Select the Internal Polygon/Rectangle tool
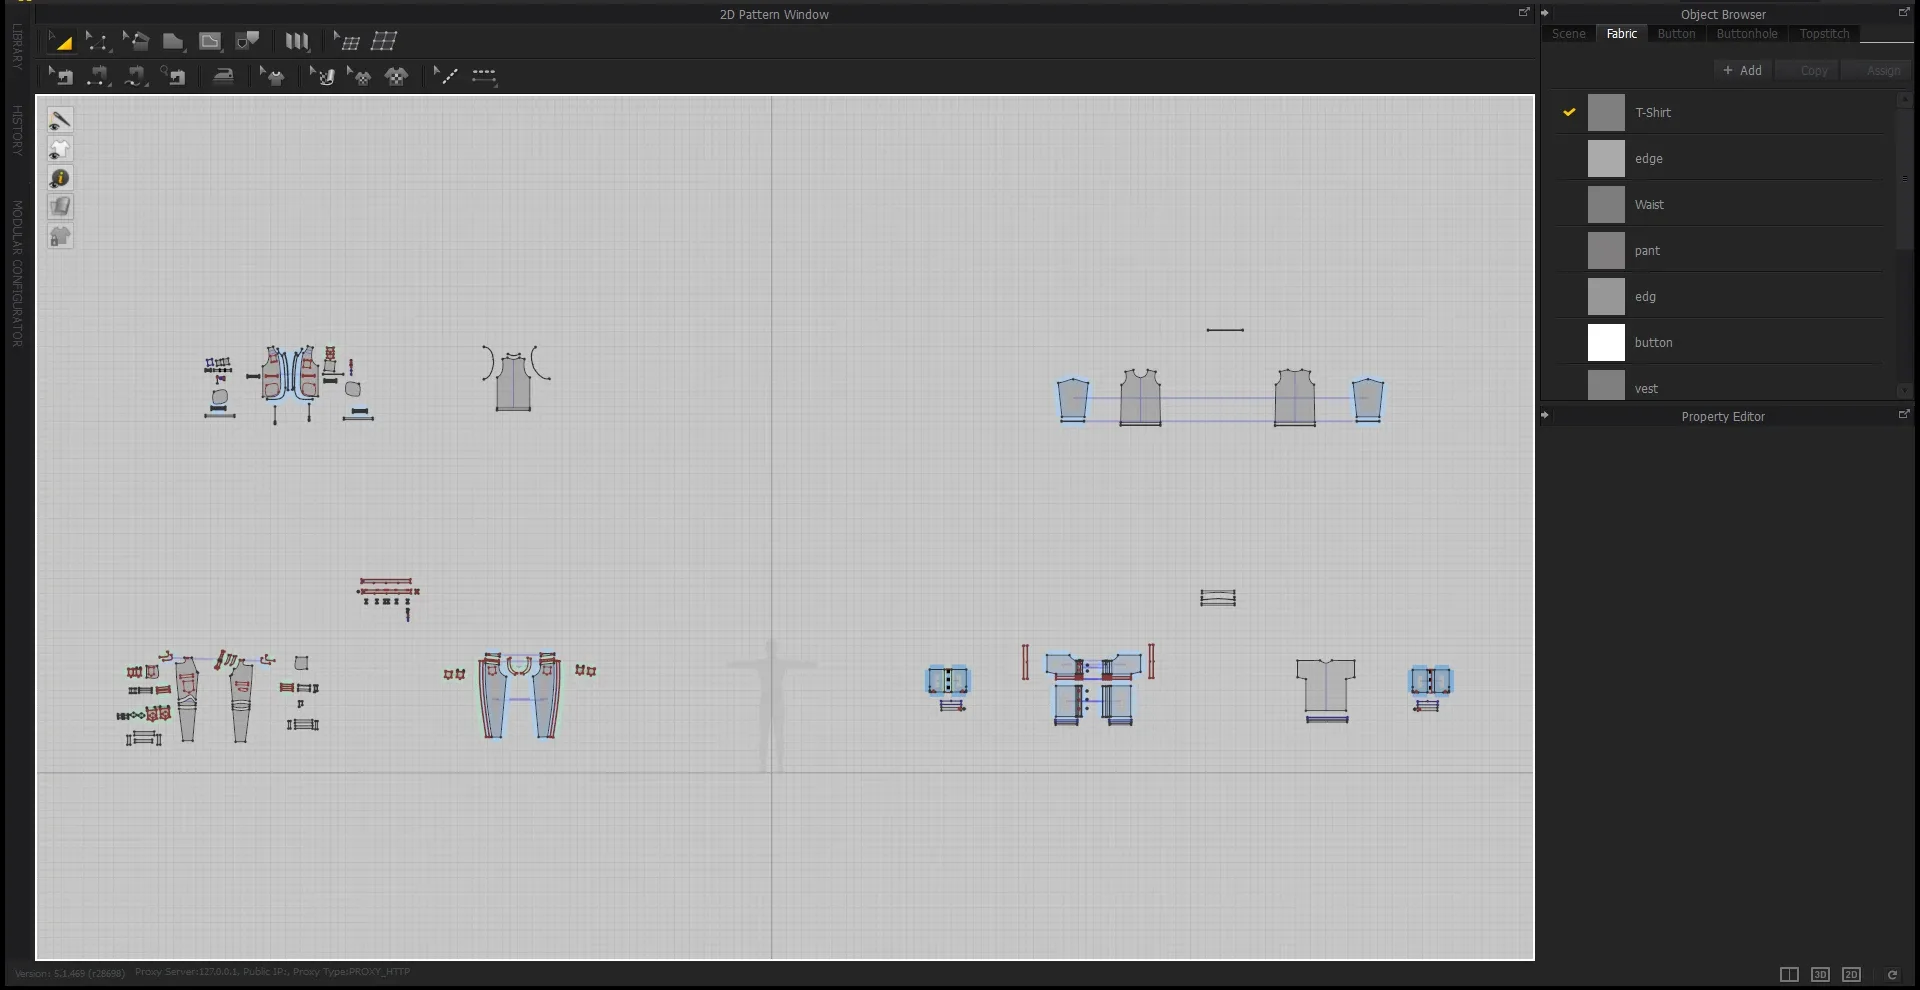The height and width of the screenshot is (990, 1920). click(210, 41)
